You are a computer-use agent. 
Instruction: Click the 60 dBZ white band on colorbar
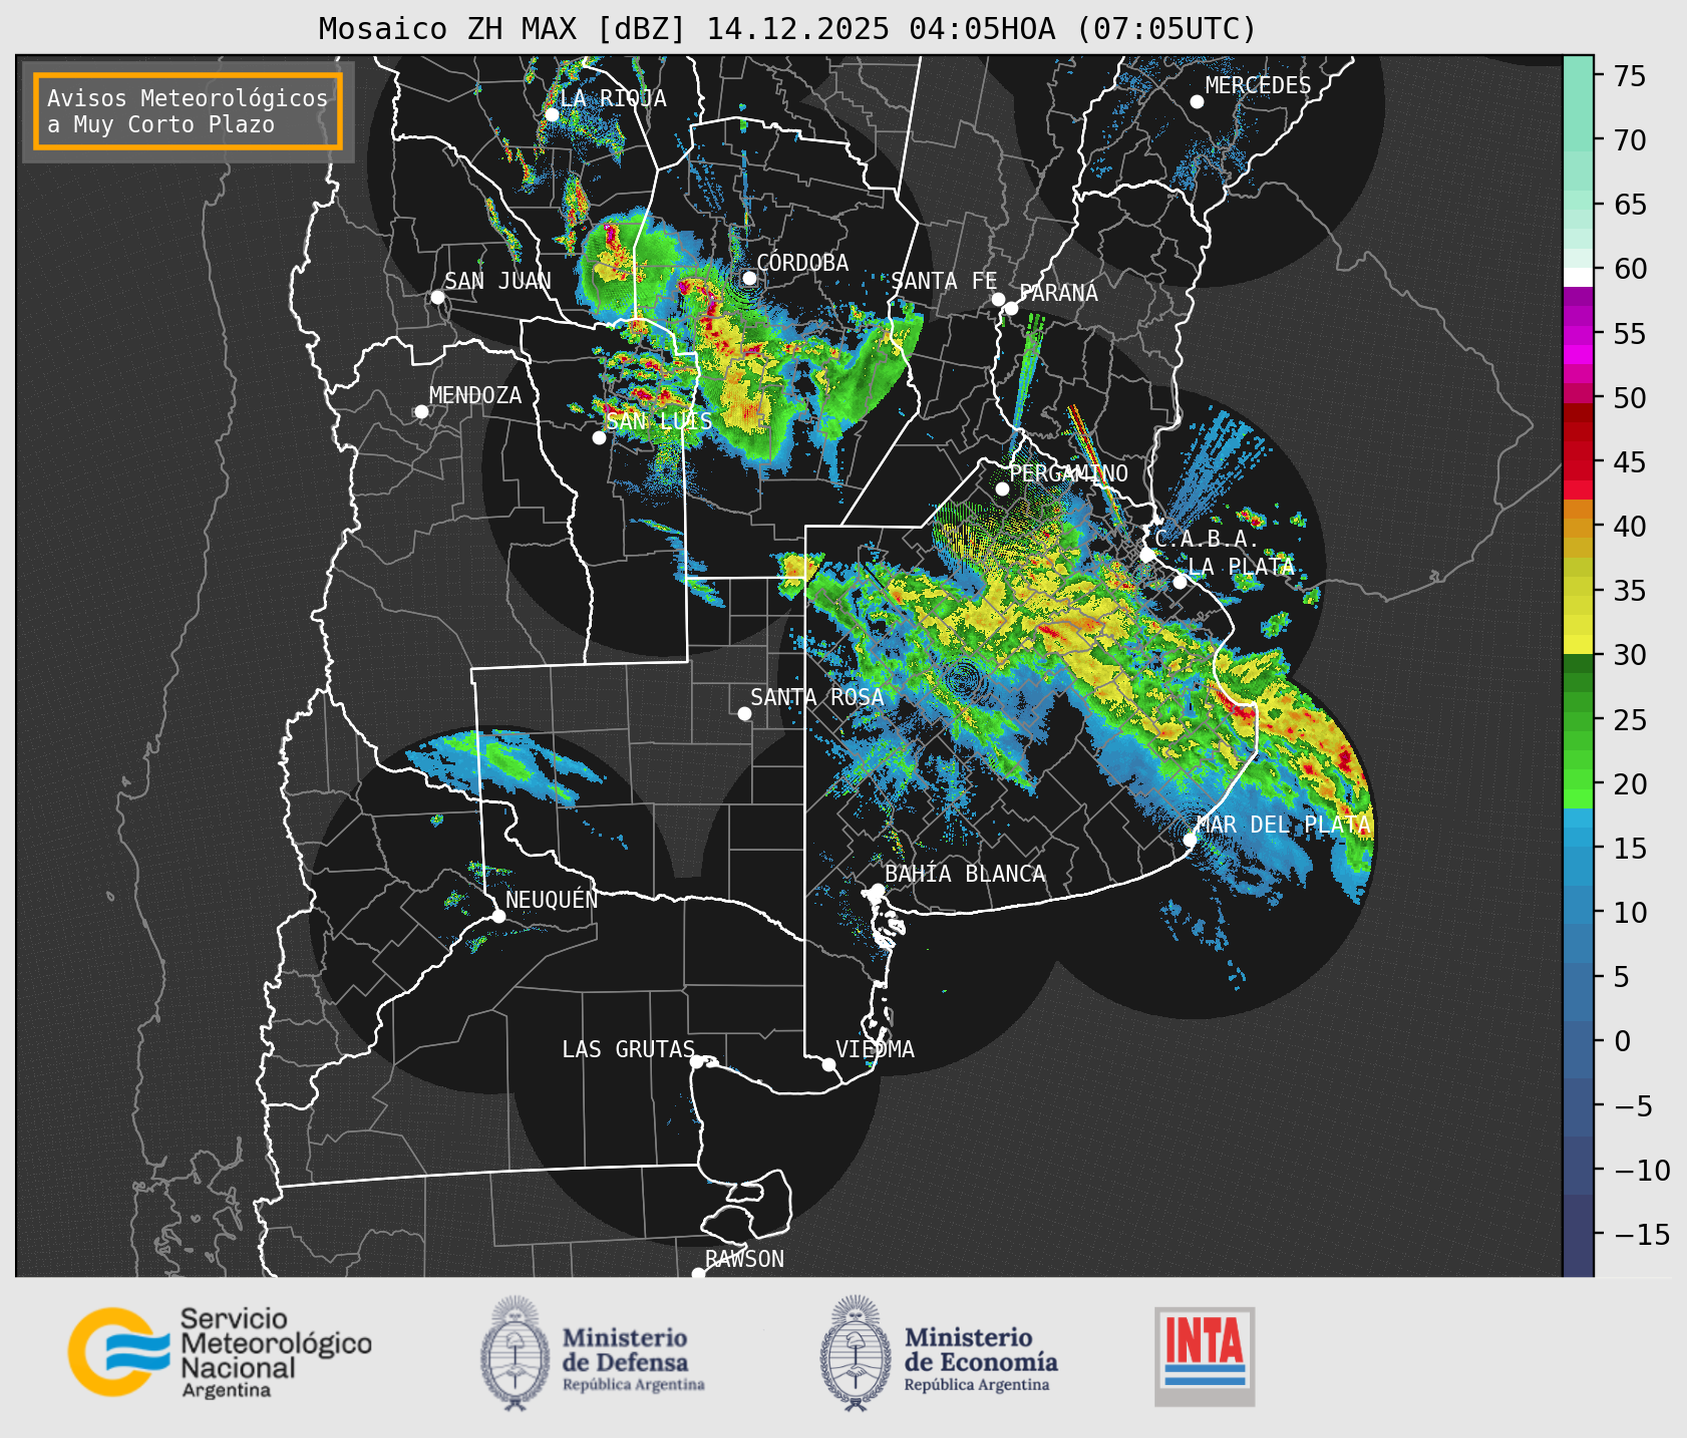pyautogui.click(x=1578, y=277)
